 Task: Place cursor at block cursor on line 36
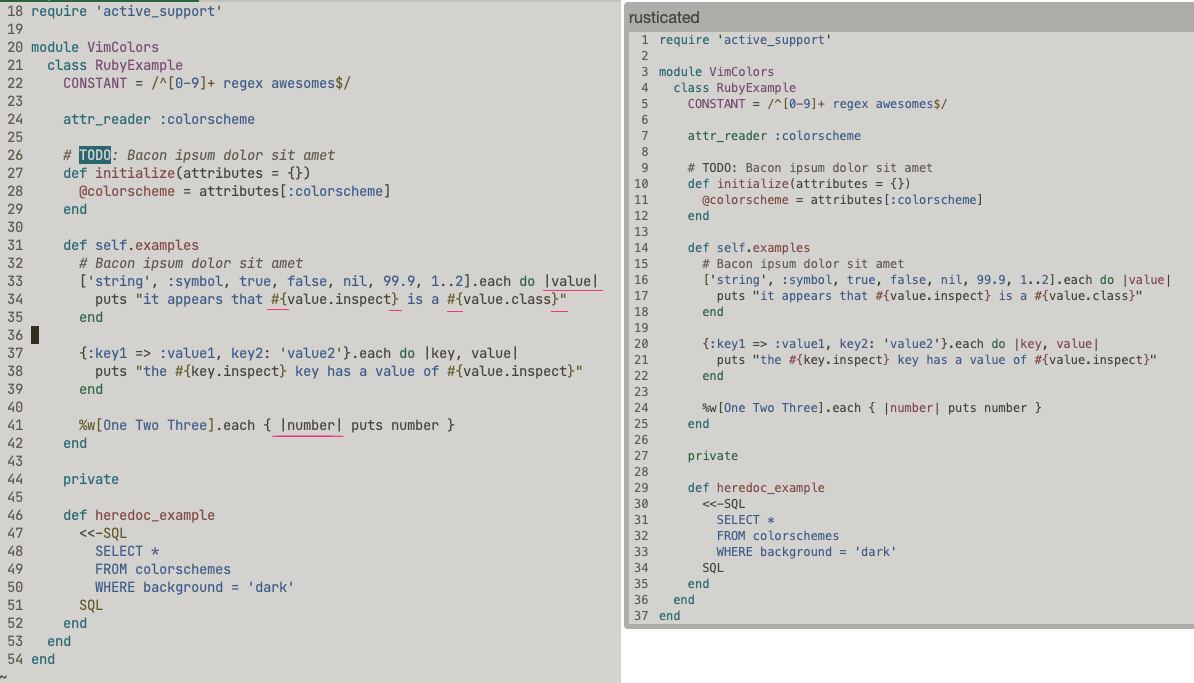35,335
